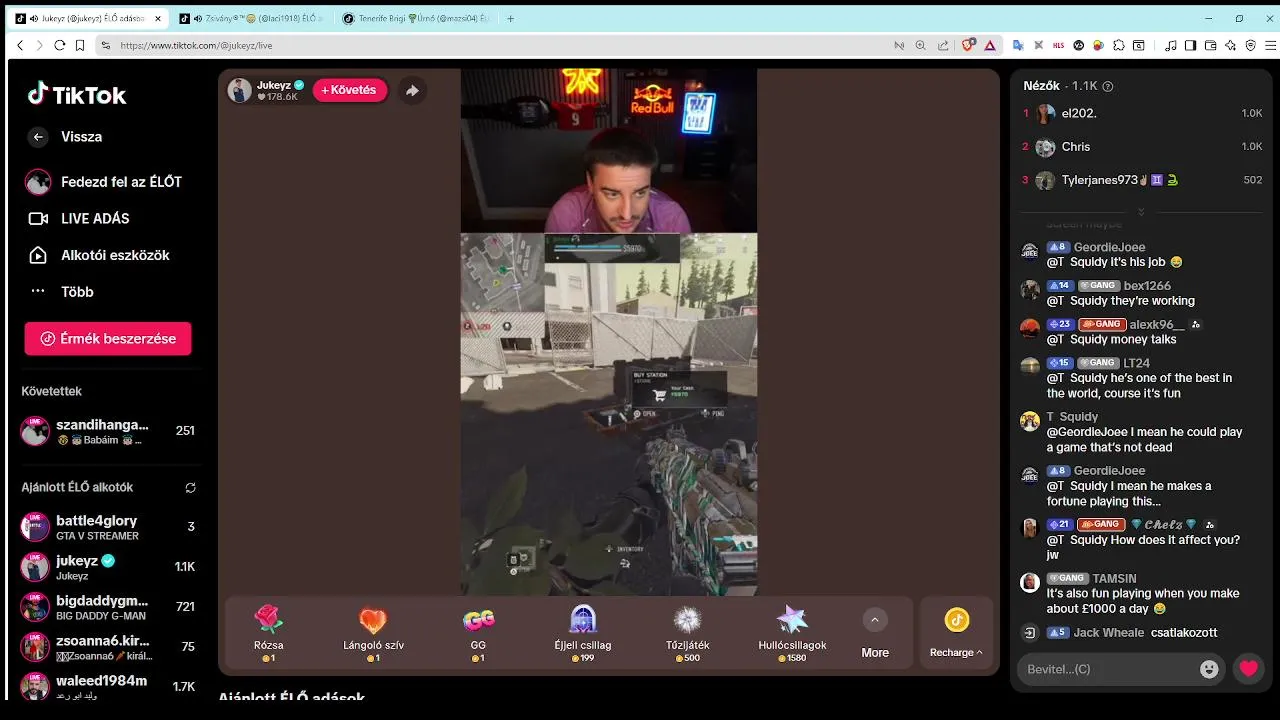Open the translate extension icon
This screenshot has height=720, width=1280.
[1018, 45]
